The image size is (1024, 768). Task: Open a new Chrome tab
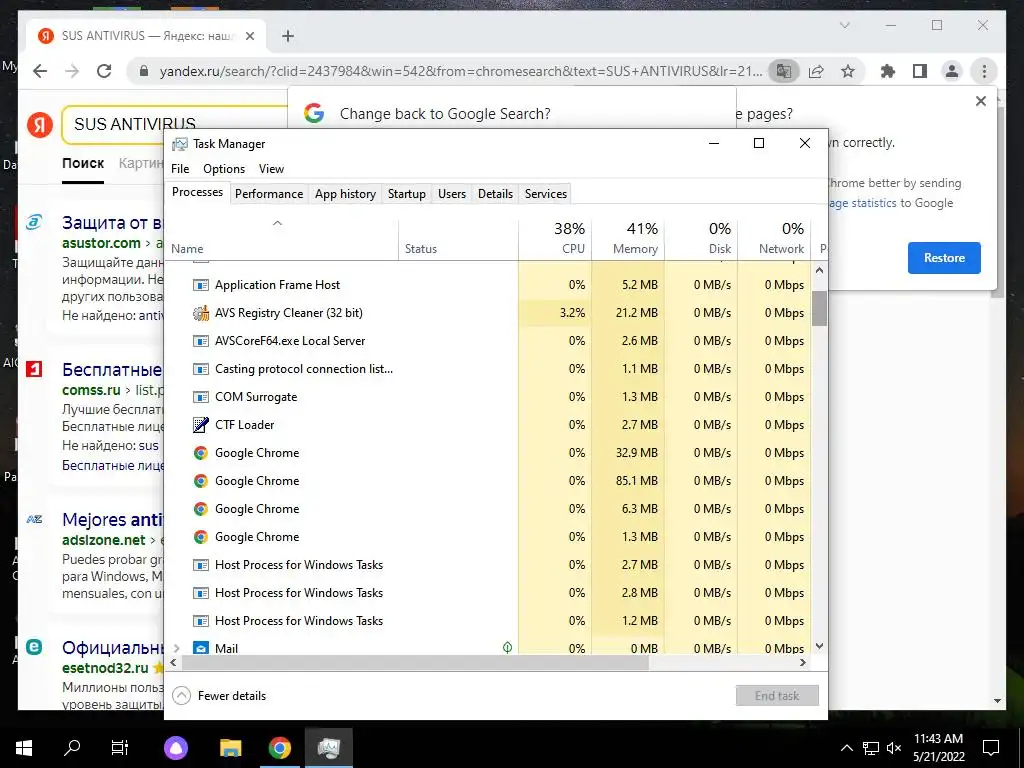tap(288, 36)
